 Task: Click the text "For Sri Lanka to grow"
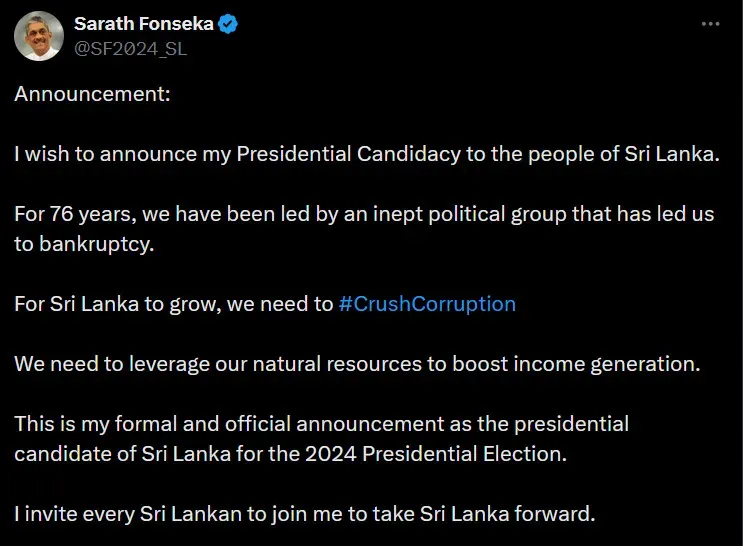118,304
